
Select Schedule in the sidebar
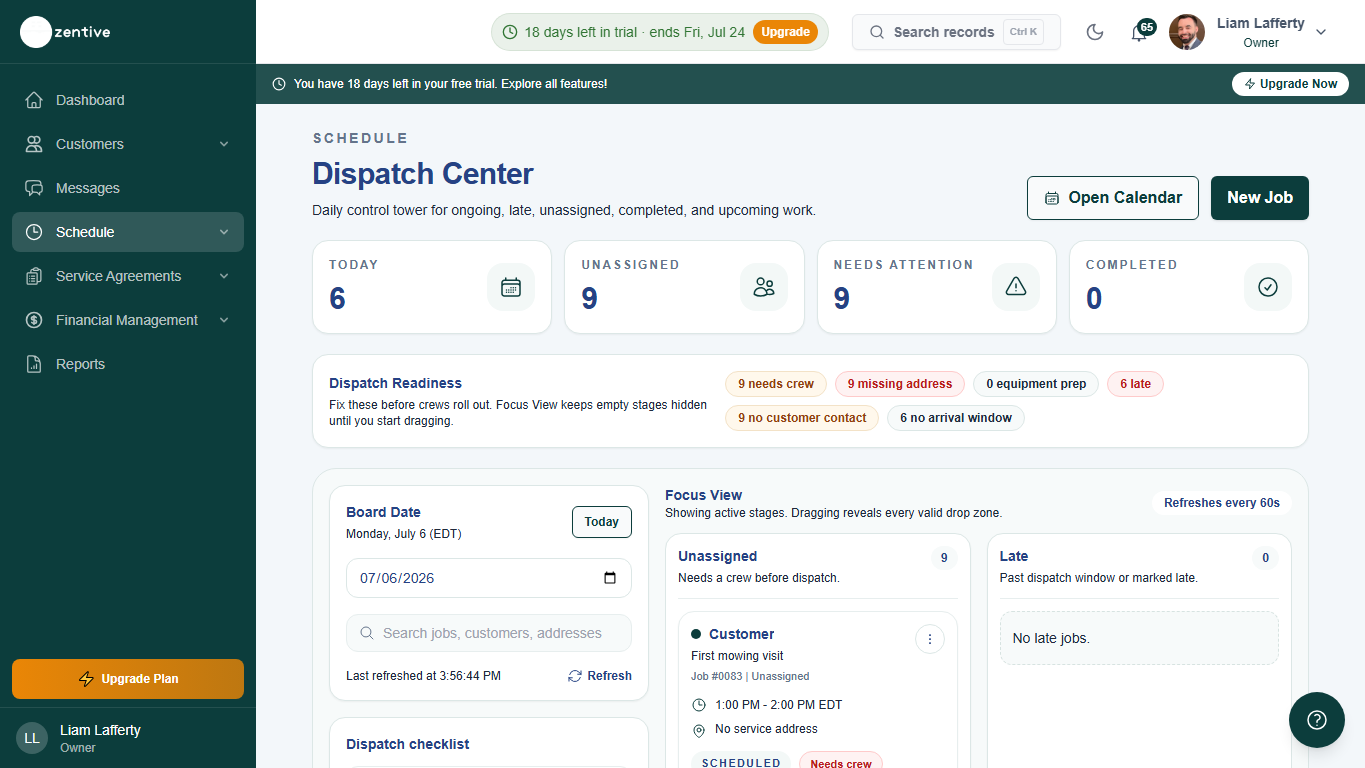(x=128, y=232)
